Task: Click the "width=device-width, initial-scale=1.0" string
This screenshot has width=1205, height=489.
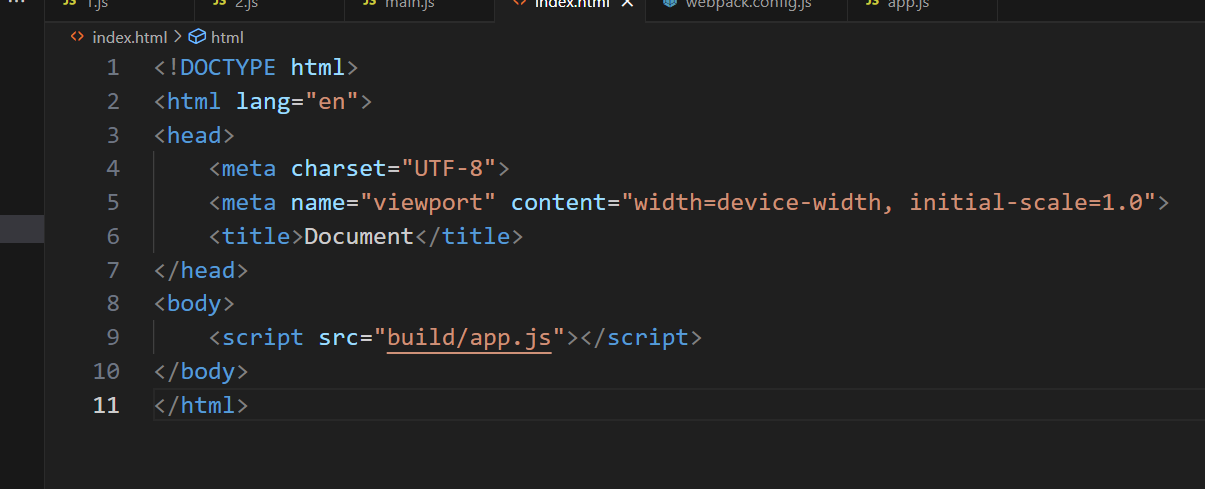Action: point(888,203)
